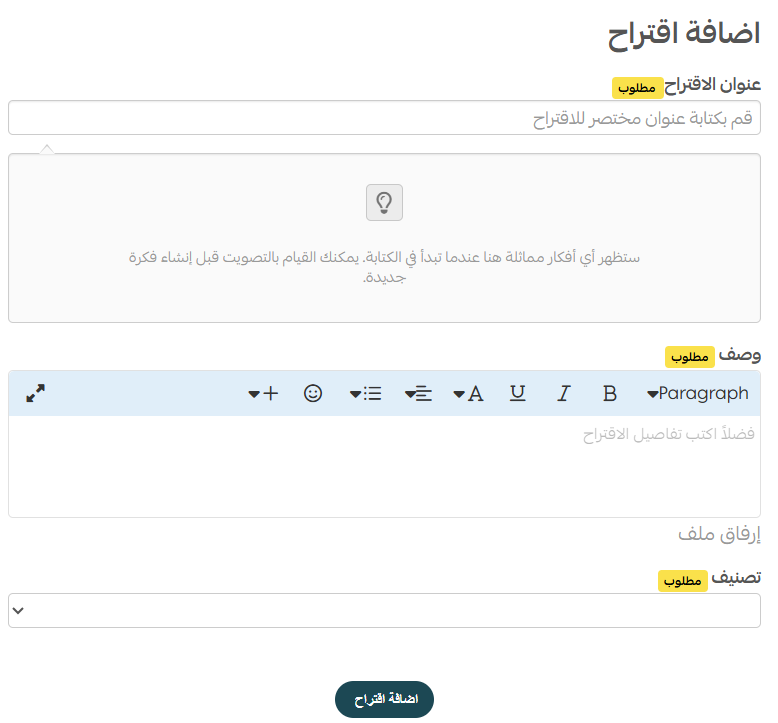Focus the suggestion title input field
Image resolution: width=778 pixels, height=723 pixels.
pyautogui.click(x=384, y=118)
